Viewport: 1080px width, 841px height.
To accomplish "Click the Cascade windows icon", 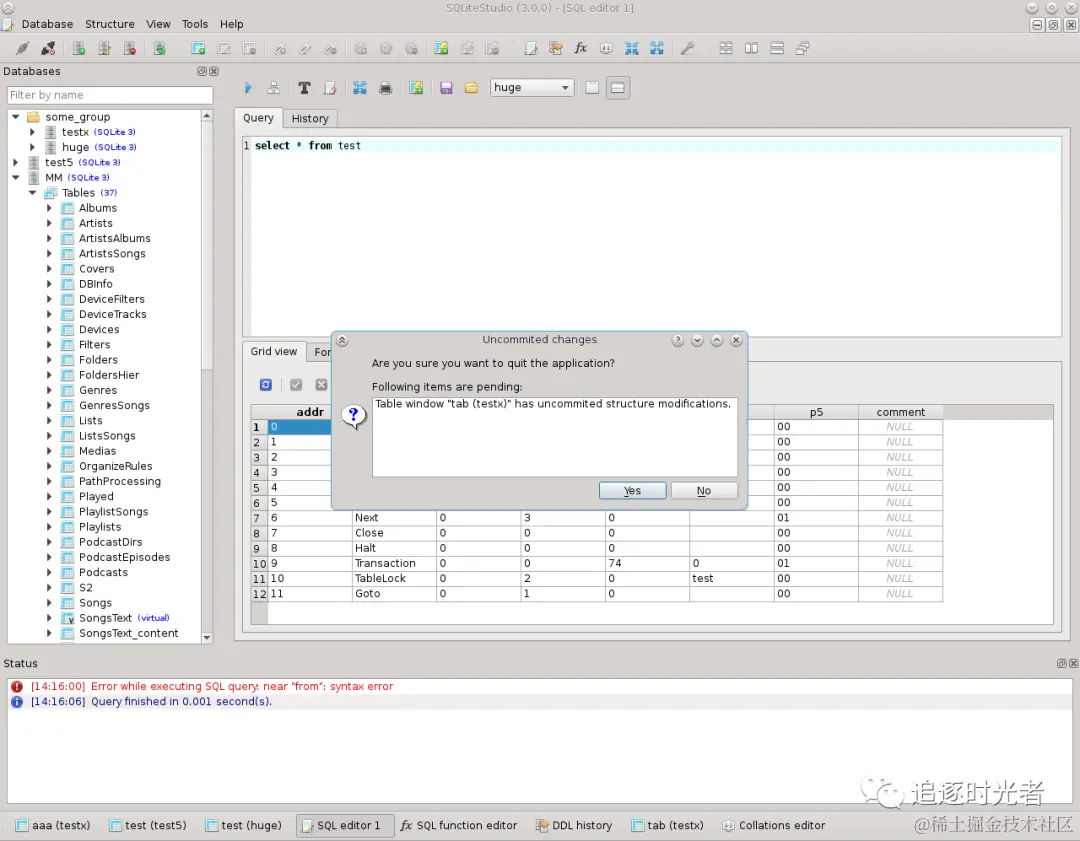I will (802, 48).
